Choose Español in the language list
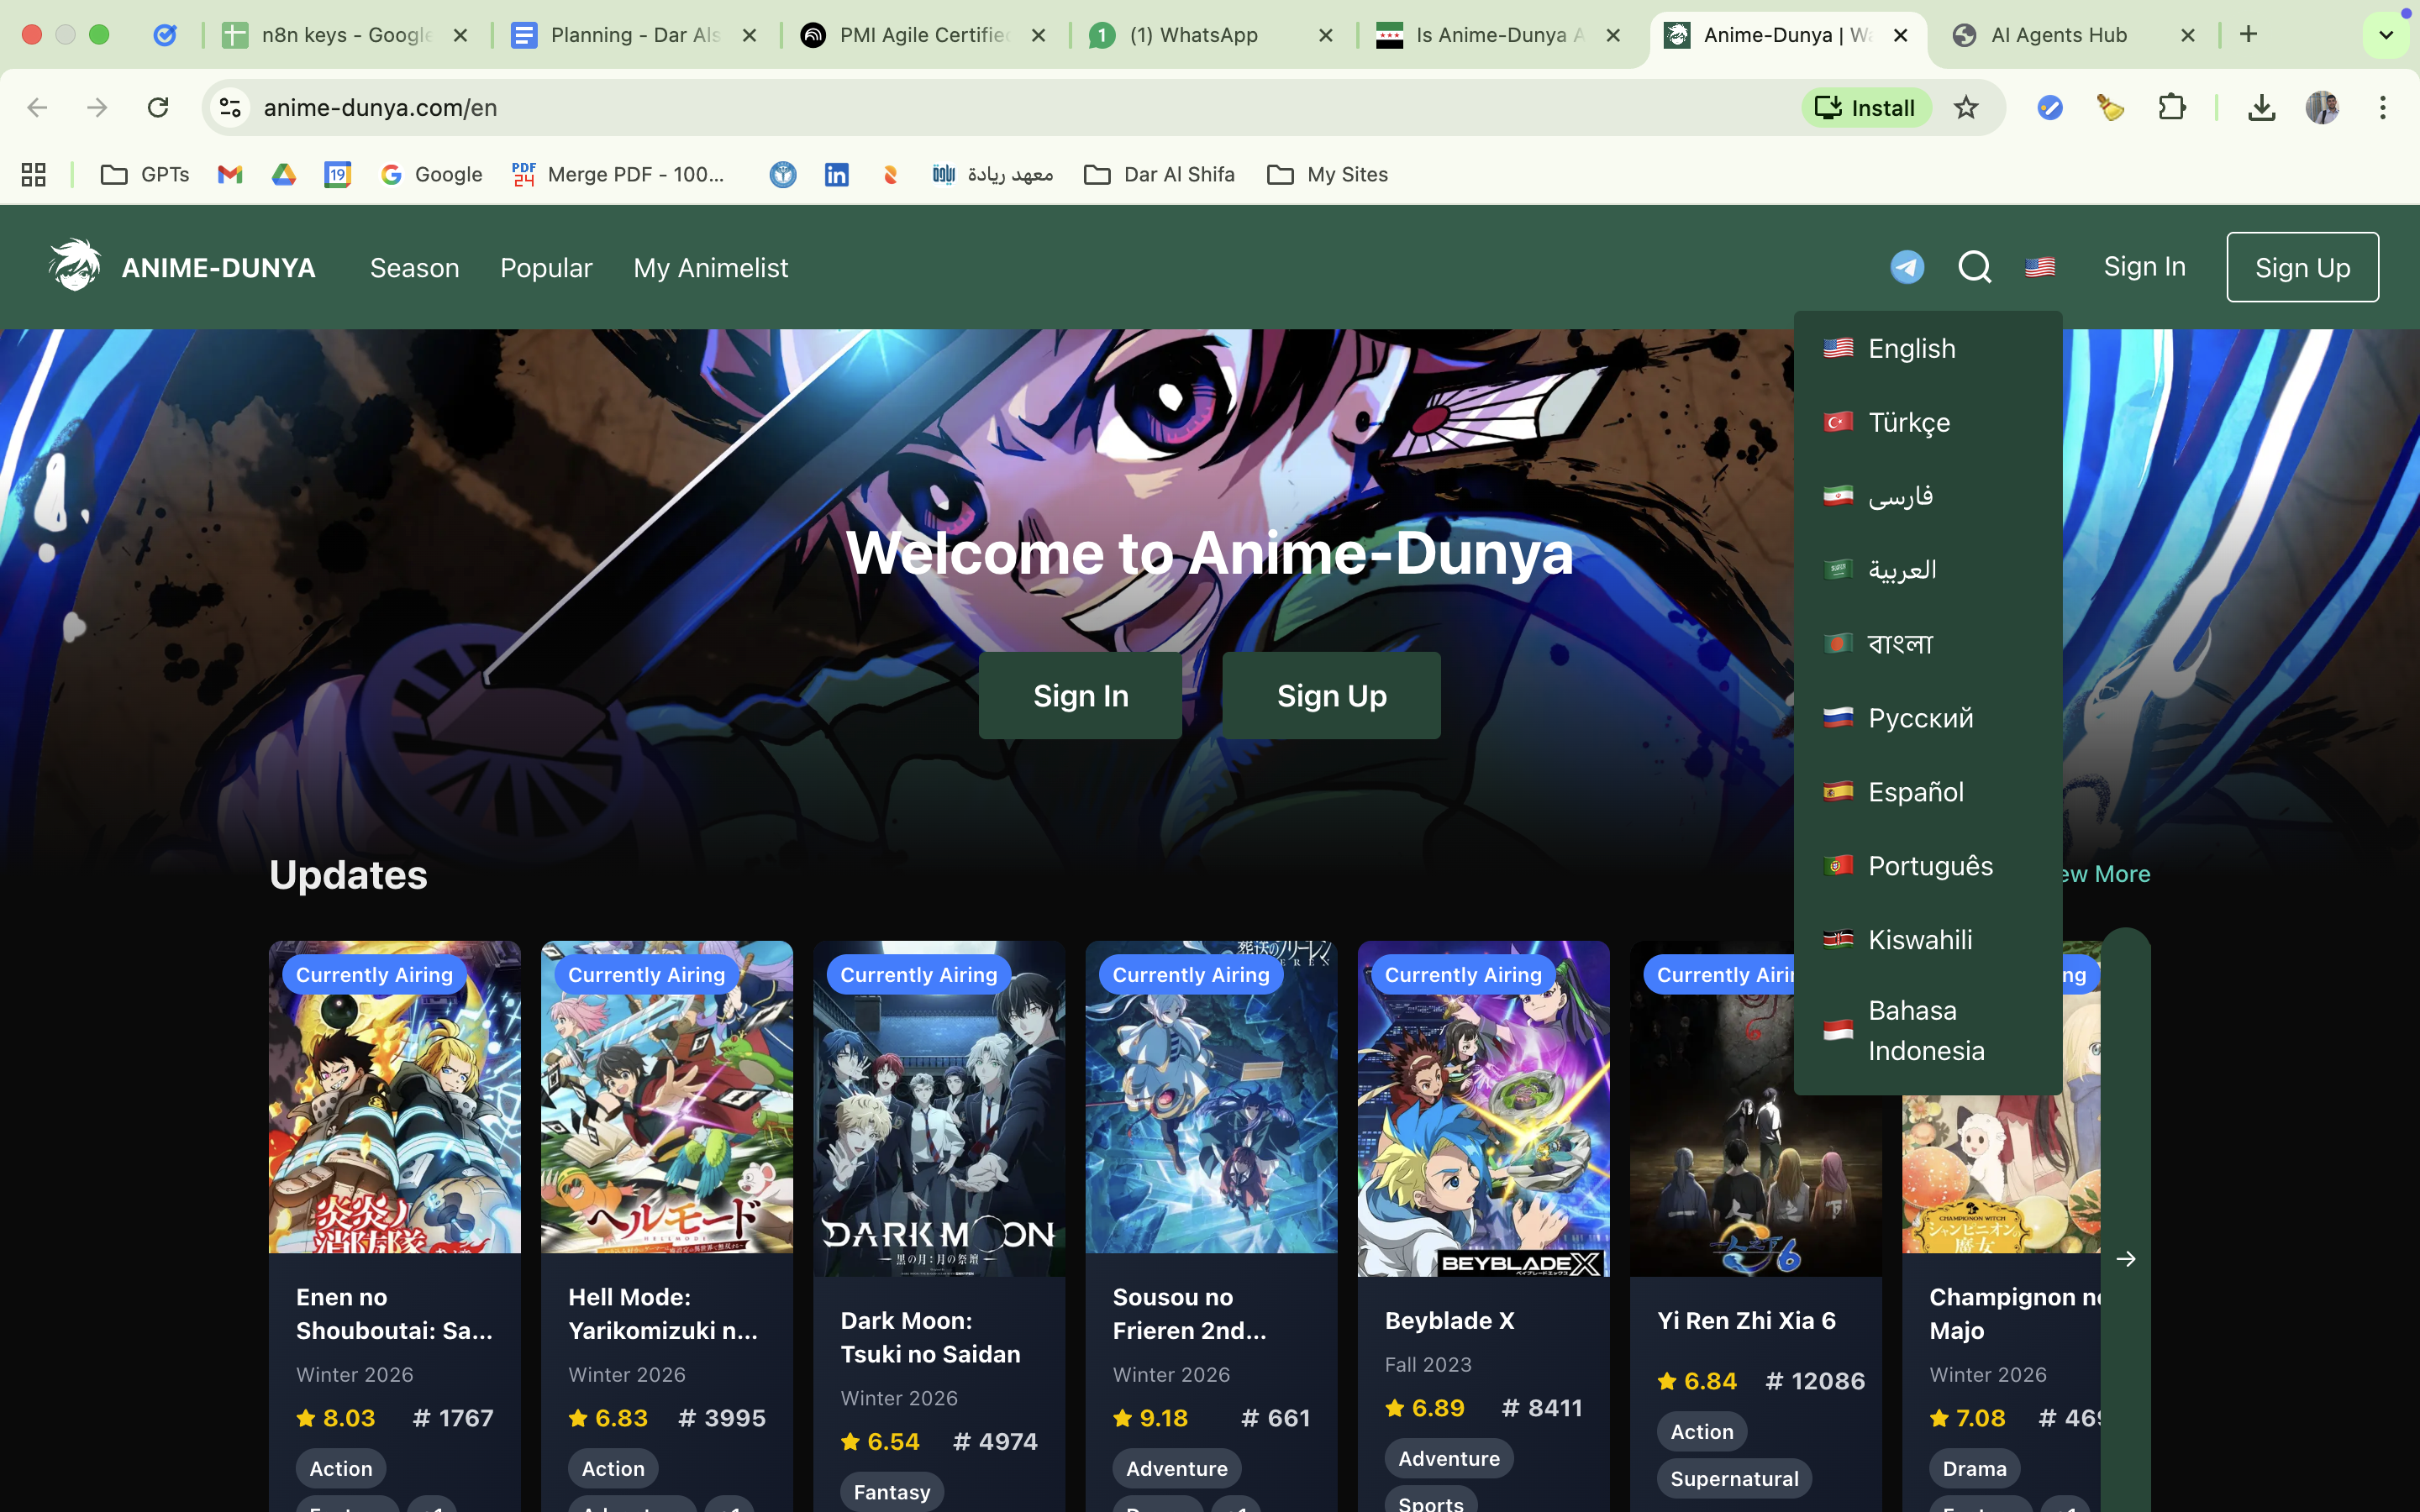 tap(1915, 792)
